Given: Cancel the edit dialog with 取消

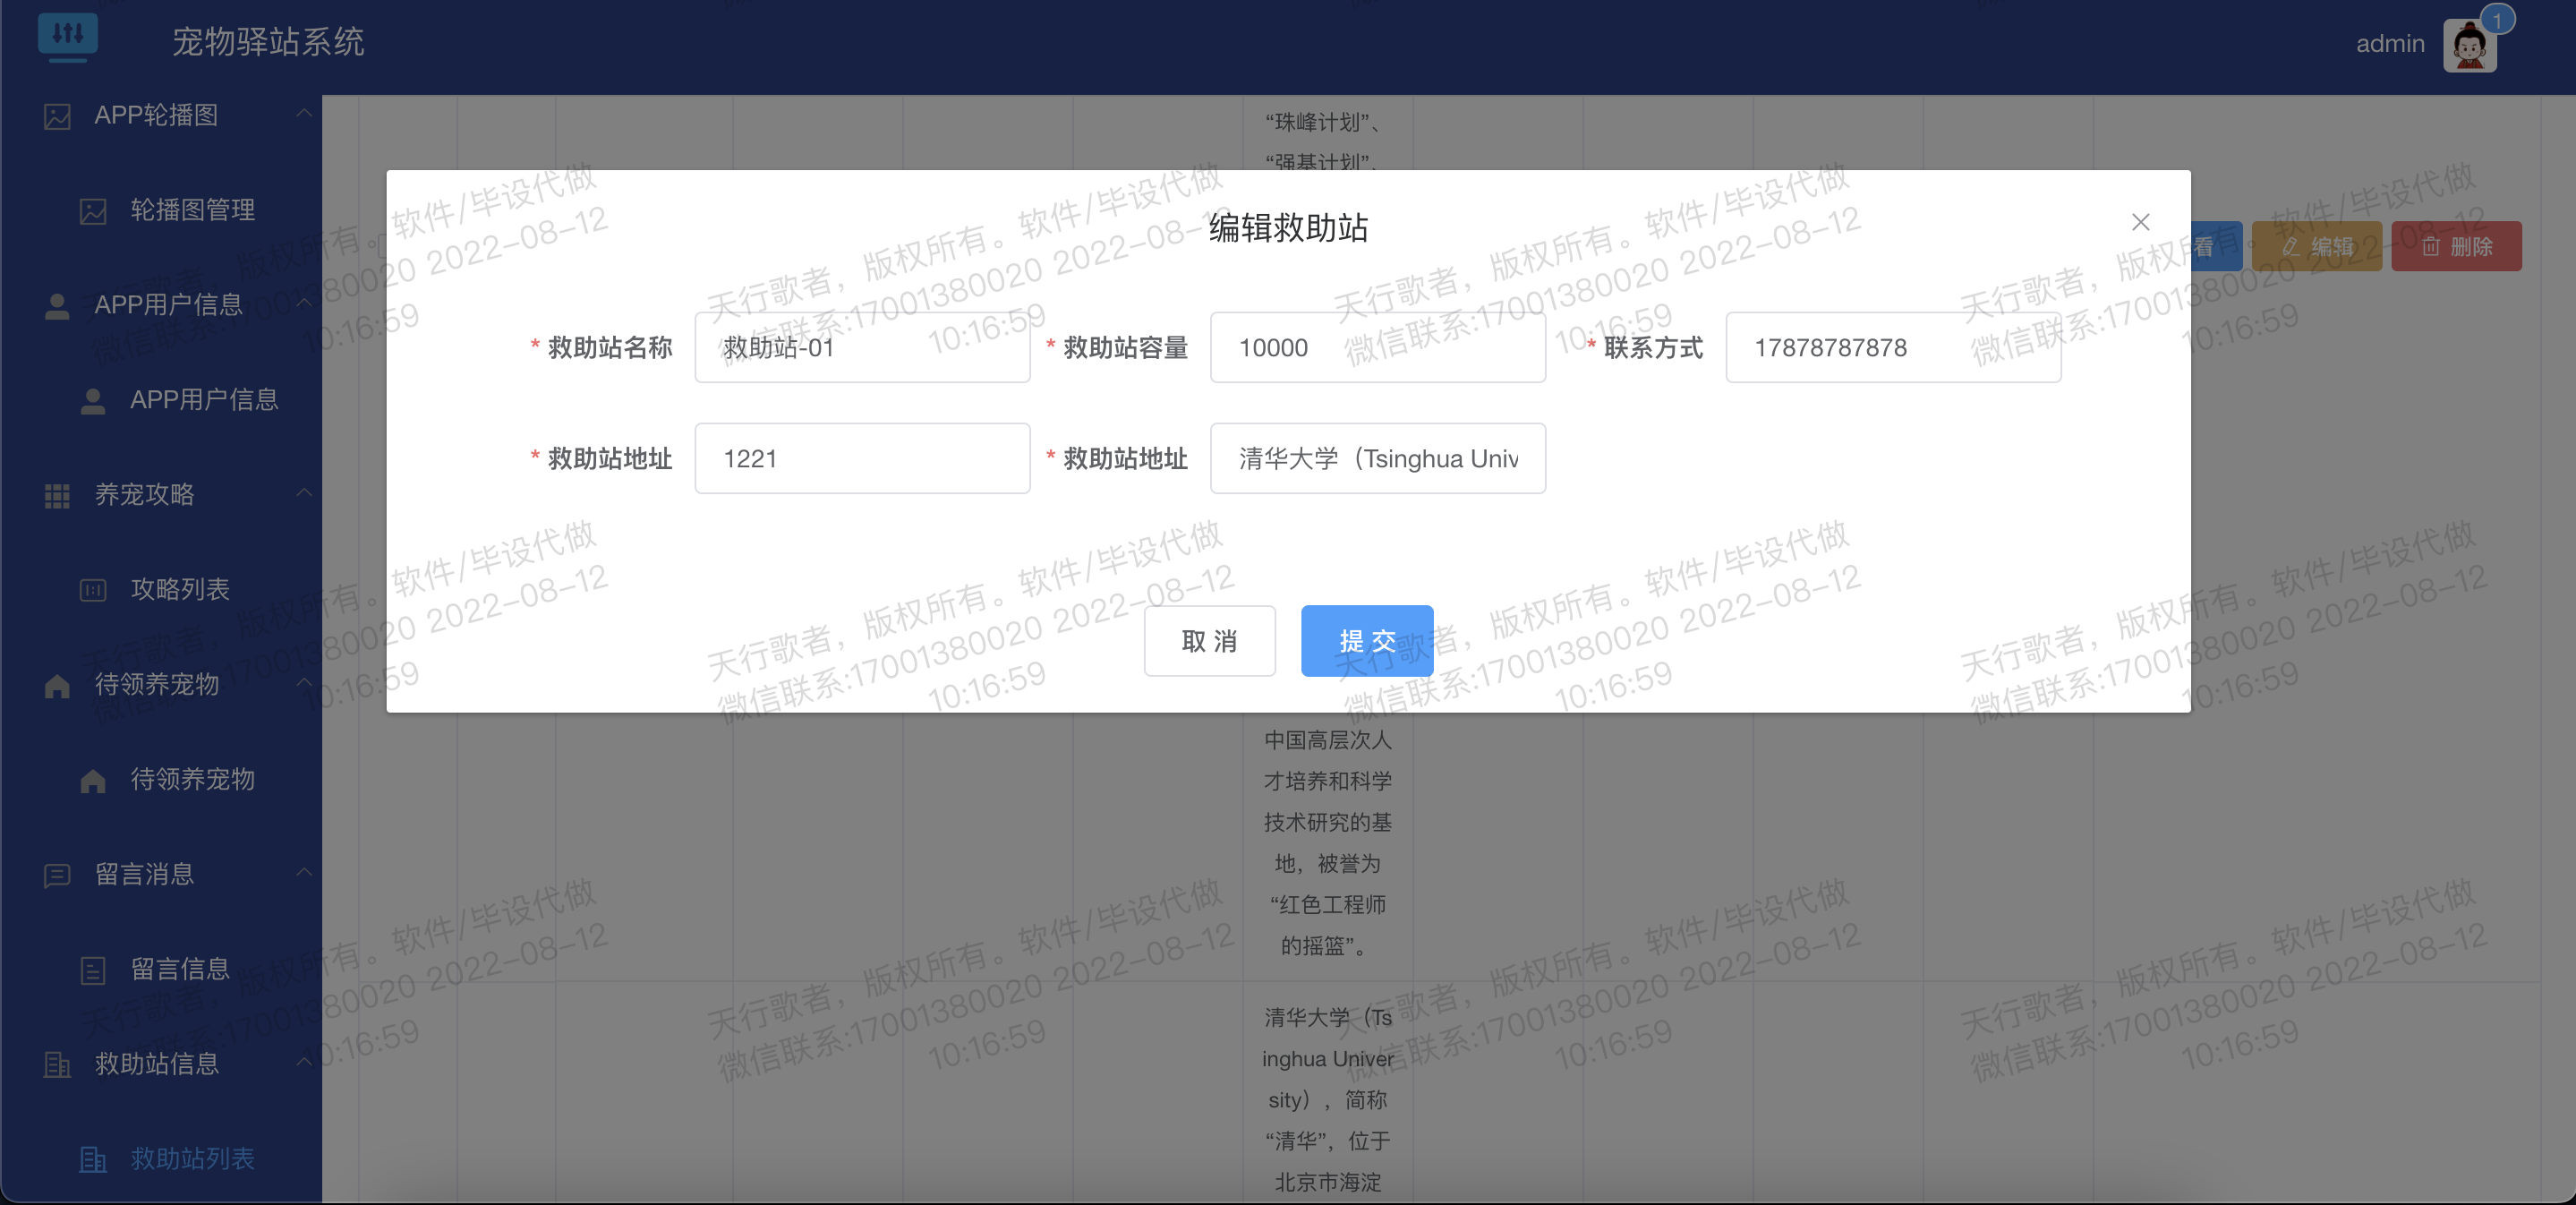Looking at the screenshot, I should (1210, 641).
